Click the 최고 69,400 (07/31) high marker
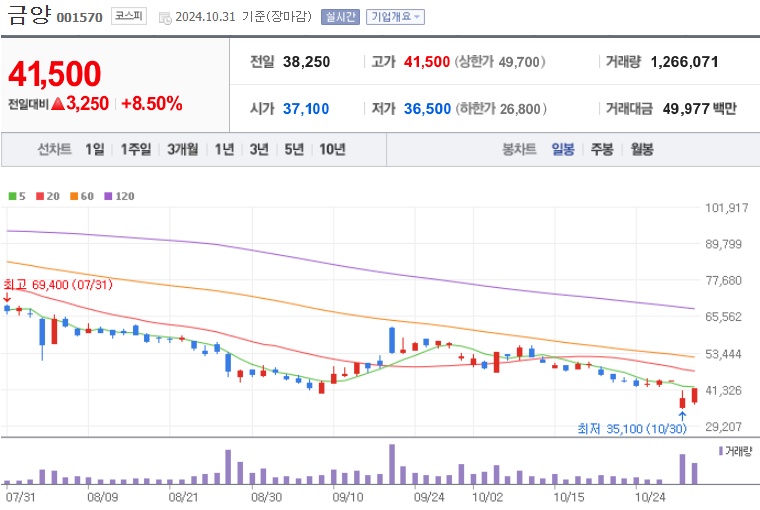 pyautogui.click(x=58, y=285)
